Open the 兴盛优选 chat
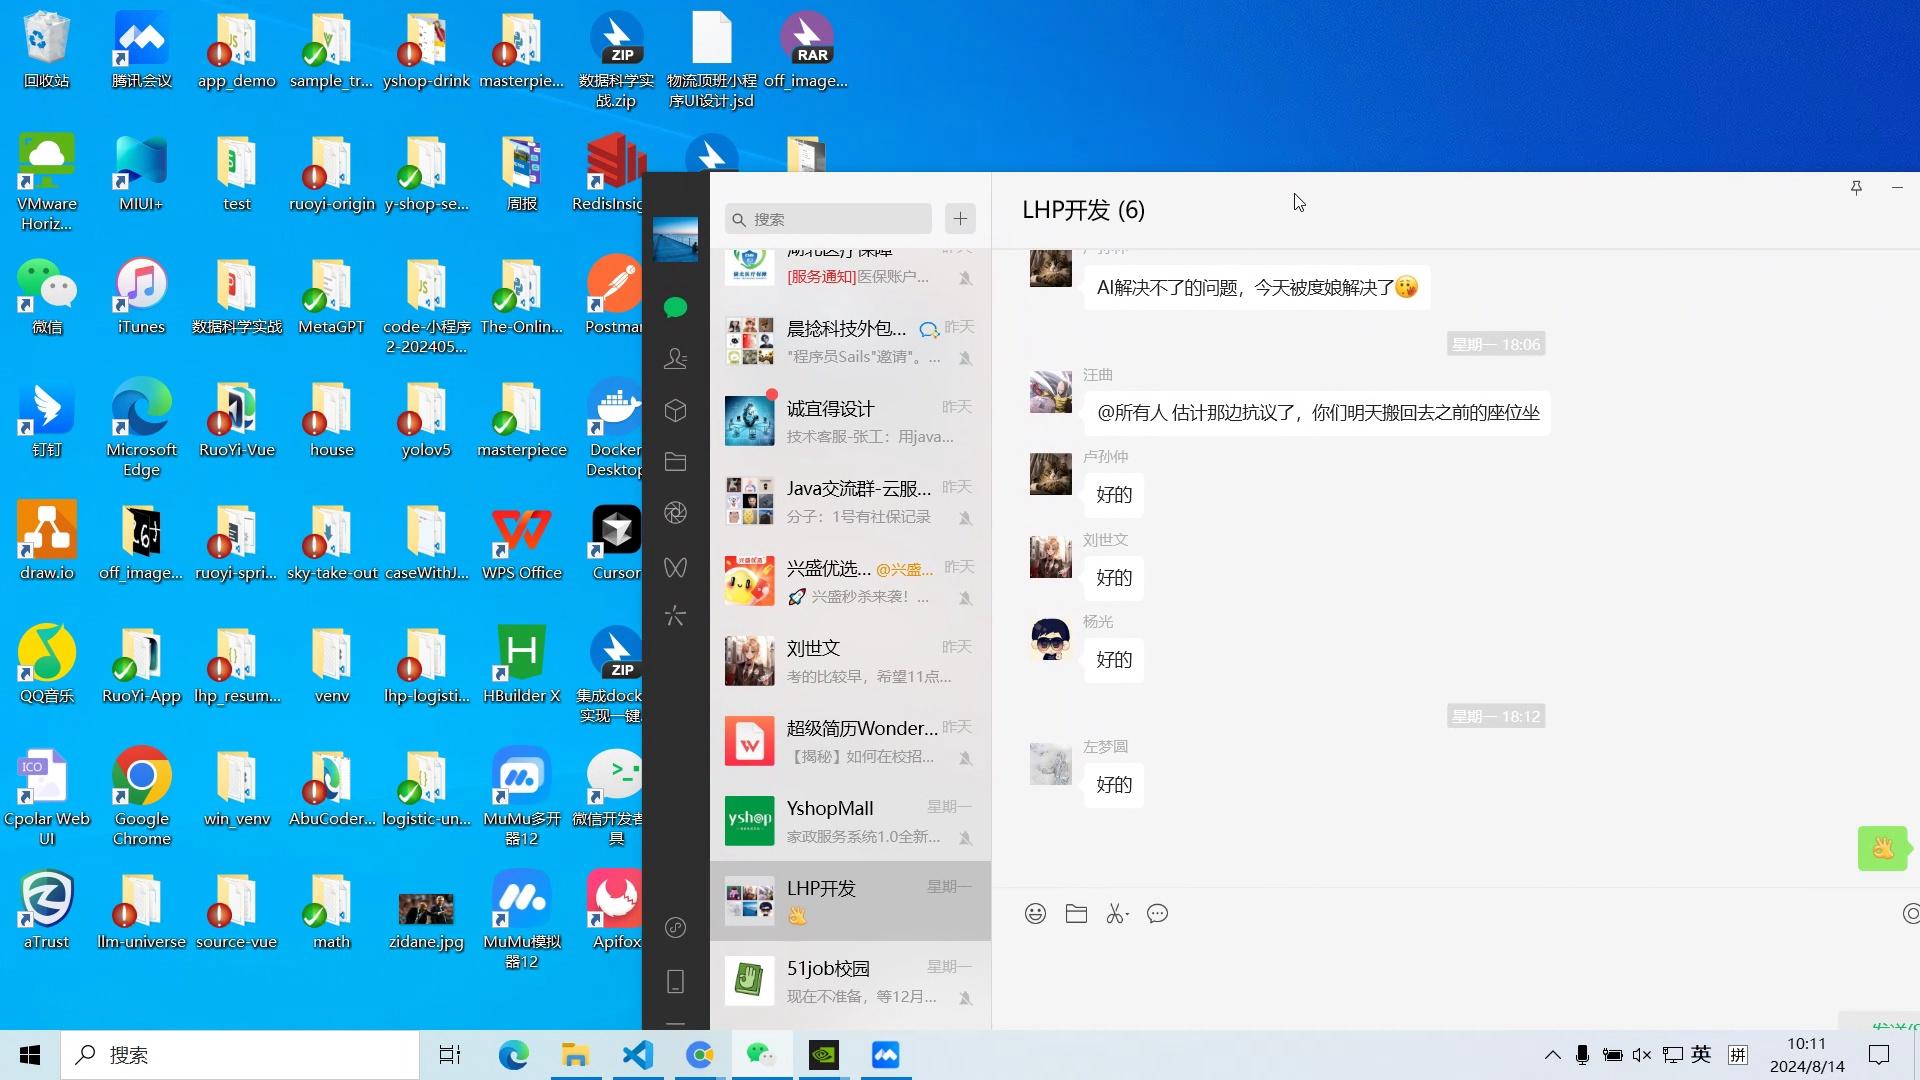Screen dimensions: 1920x1080 click(x=850, y=581)
